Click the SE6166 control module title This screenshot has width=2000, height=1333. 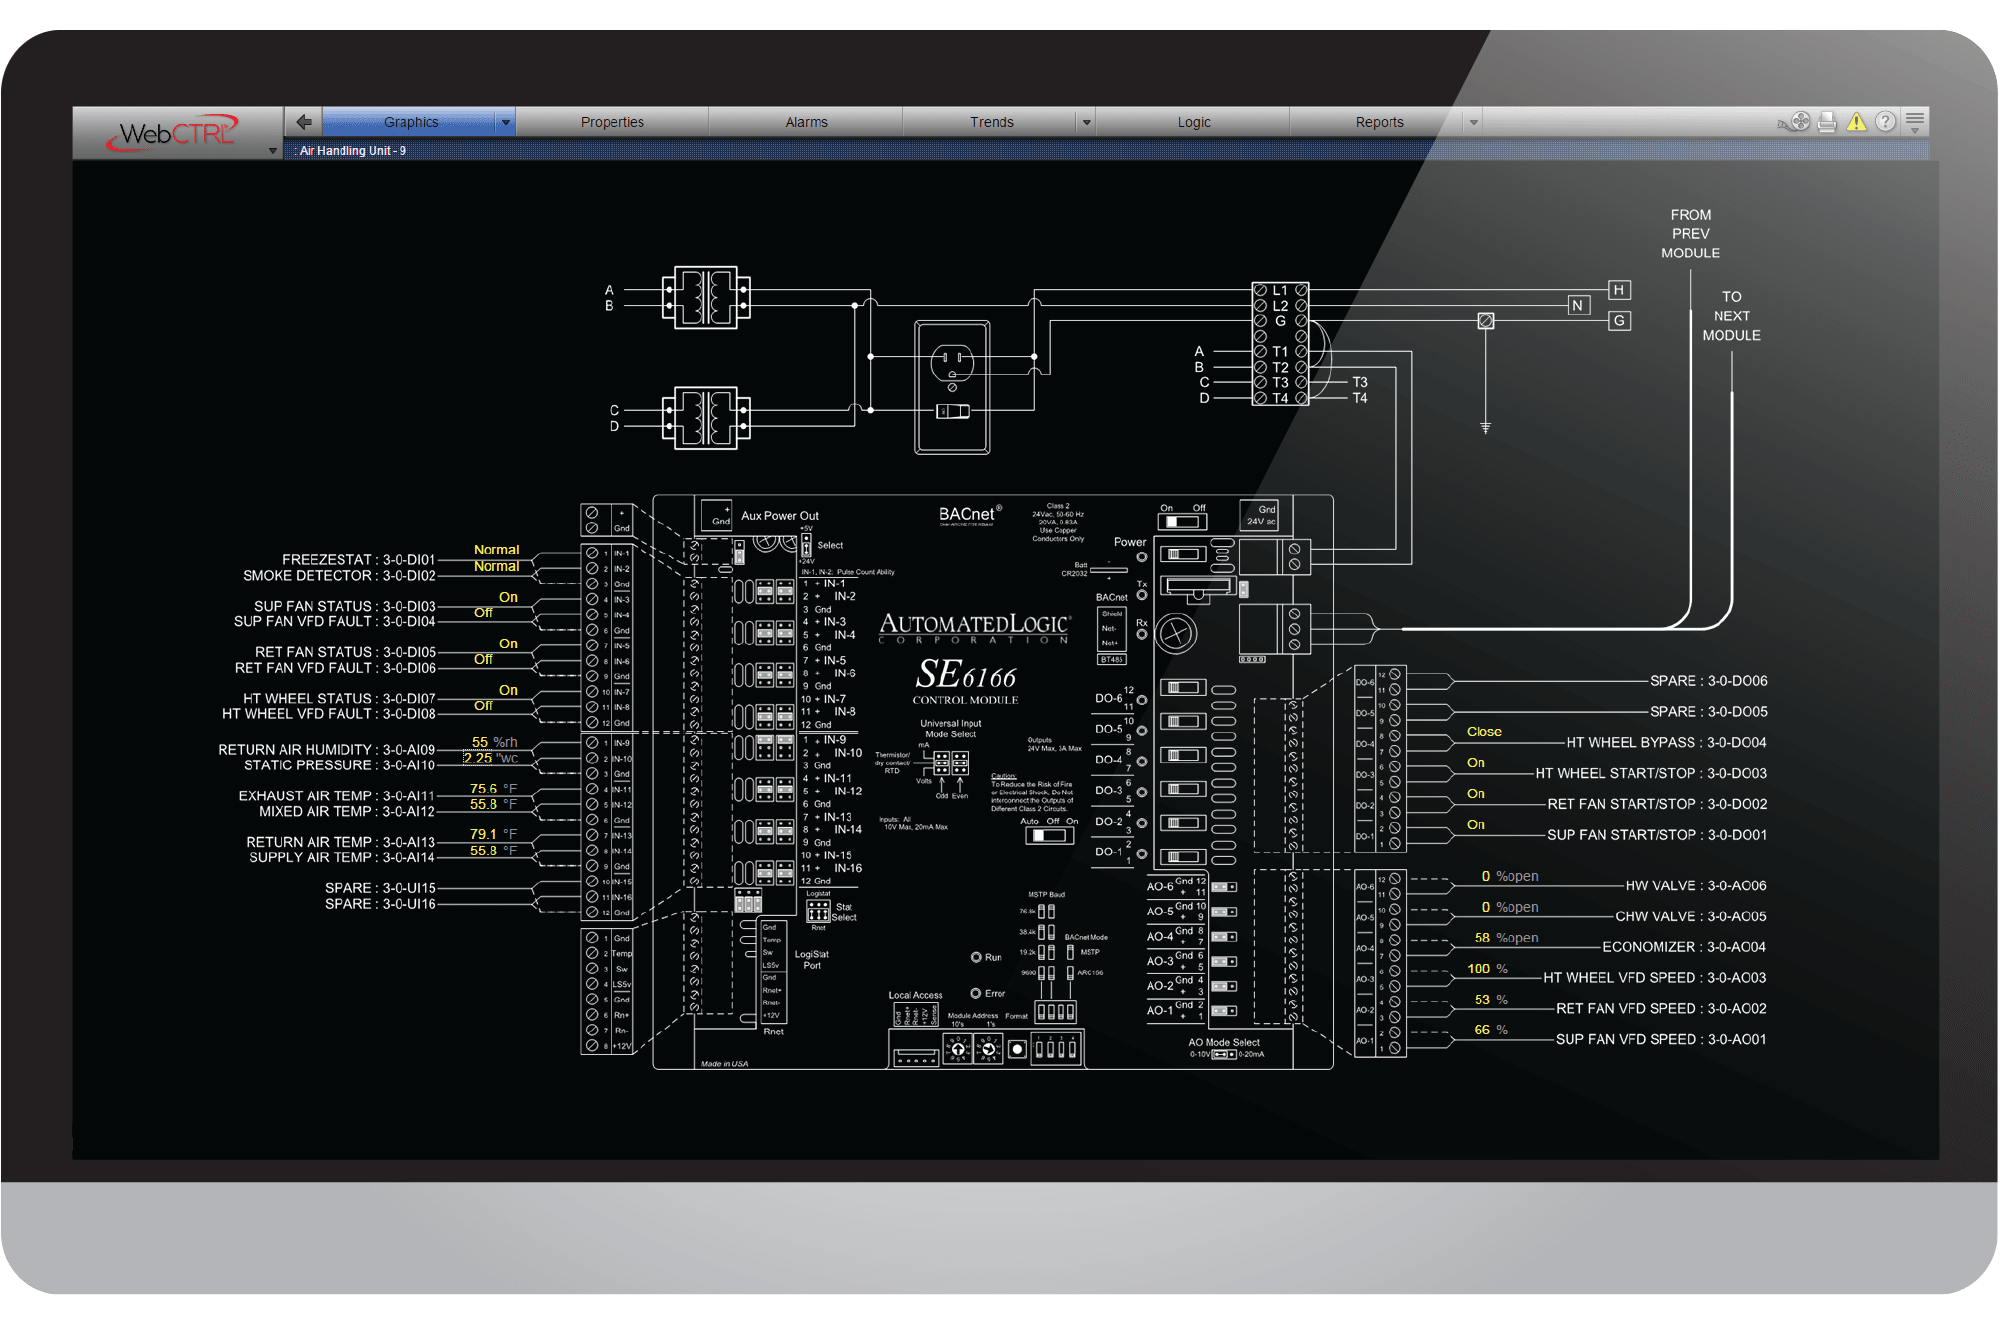[965, 681]
